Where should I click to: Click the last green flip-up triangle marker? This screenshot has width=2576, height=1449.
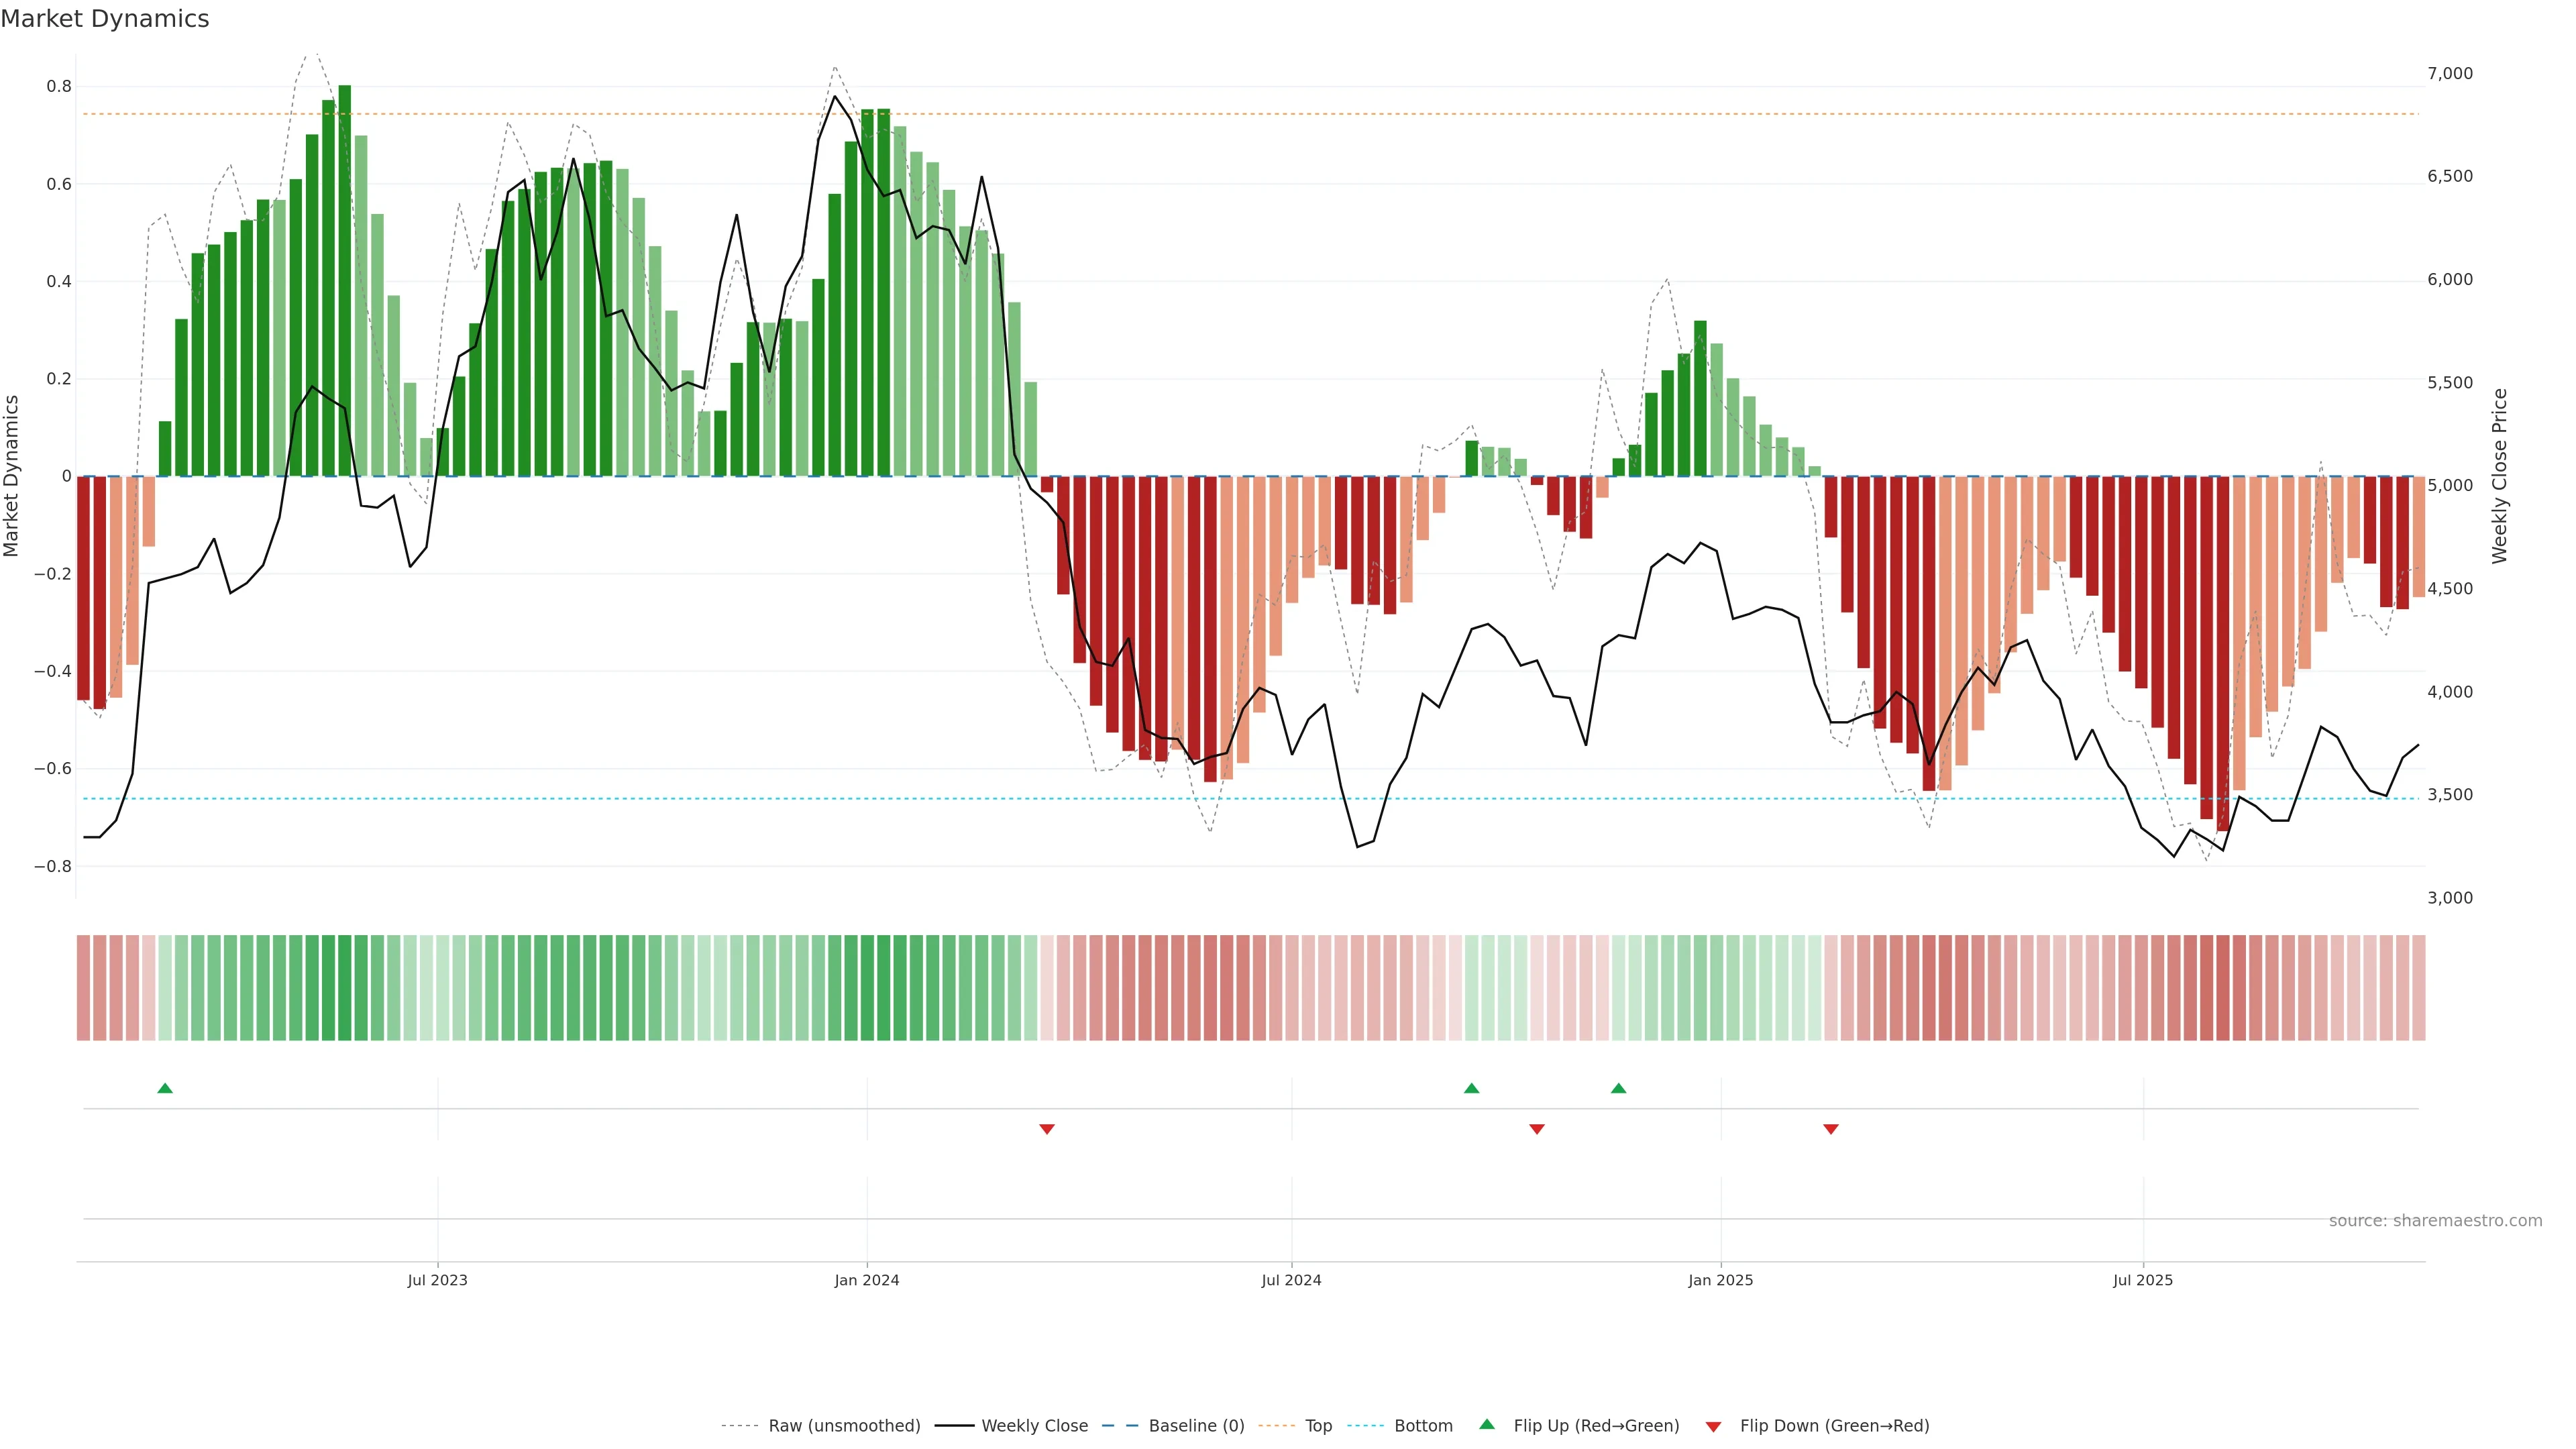tap(1618, 1088)
